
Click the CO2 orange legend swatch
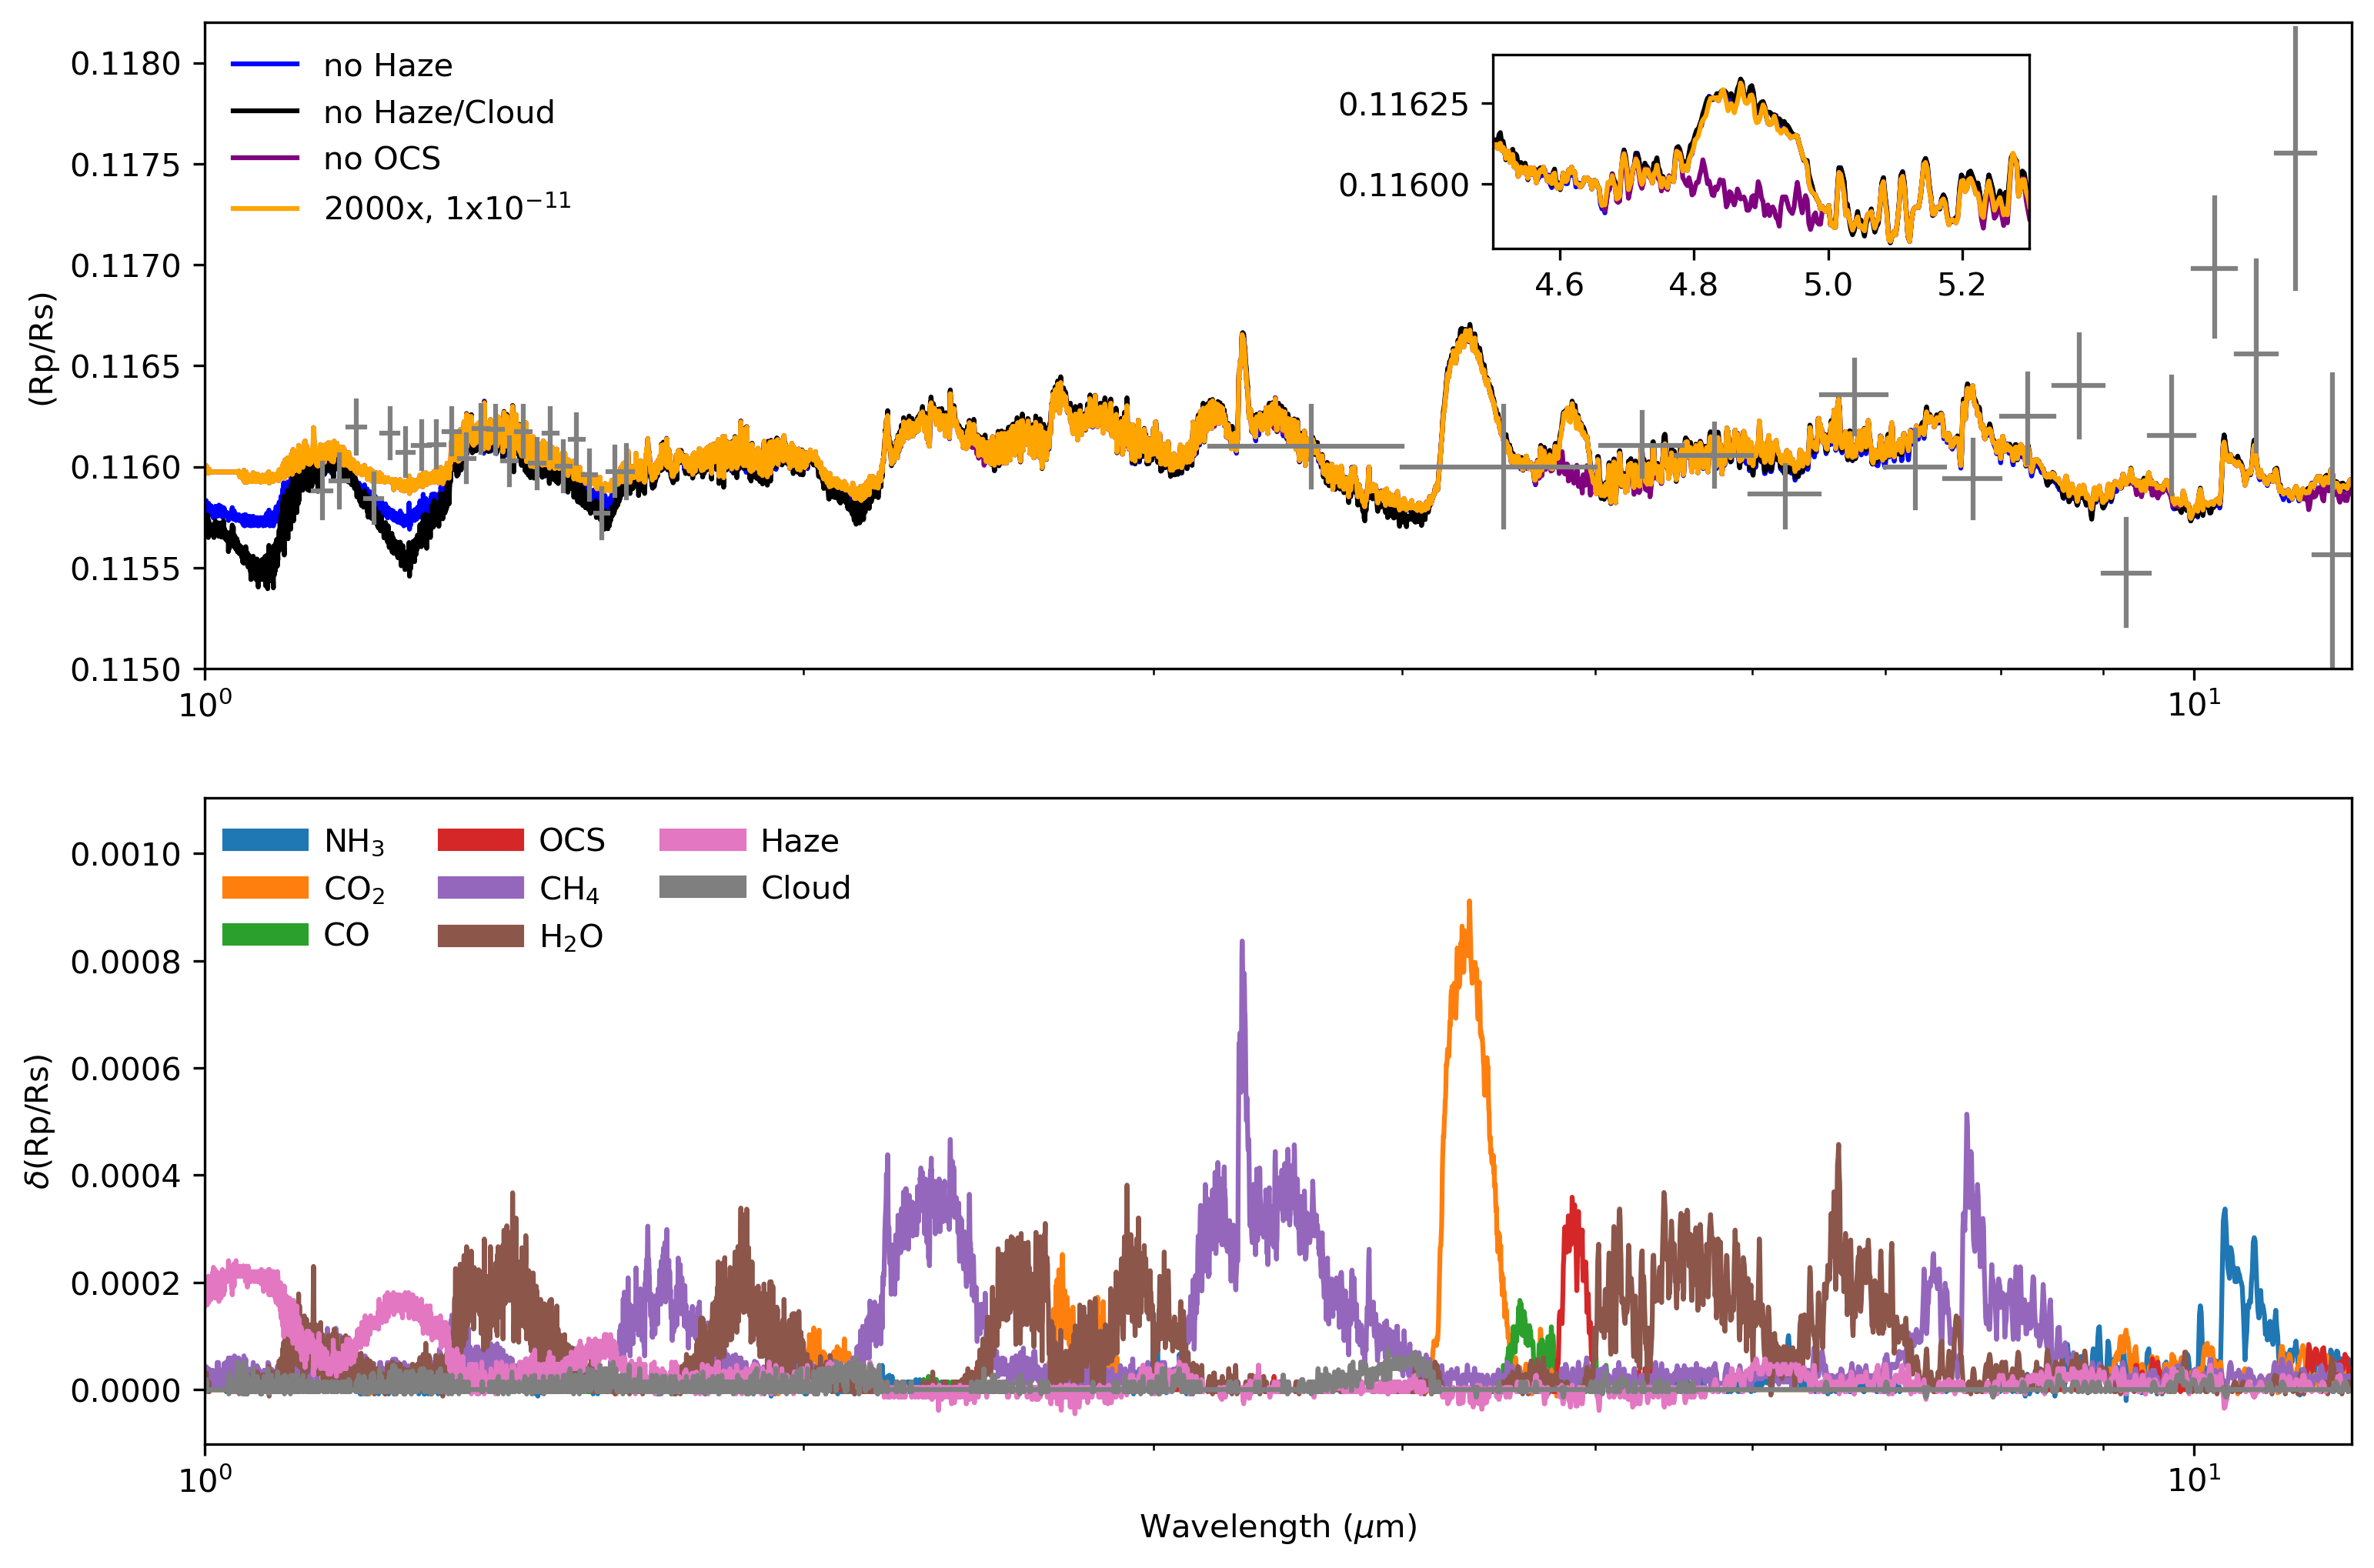(265, 888)
